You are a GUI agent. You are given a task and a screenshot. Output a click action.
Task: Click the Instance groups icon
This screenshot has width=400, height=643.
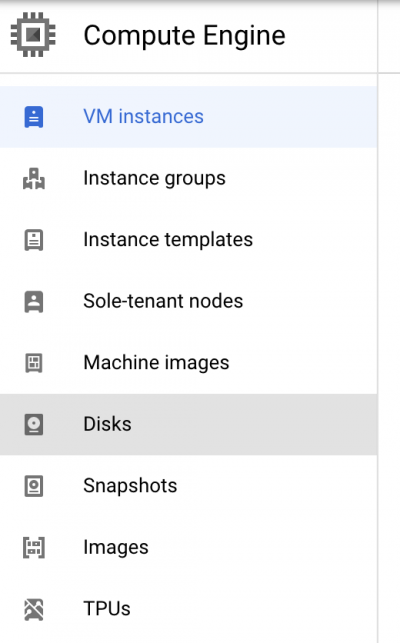[x=34, y=178]
